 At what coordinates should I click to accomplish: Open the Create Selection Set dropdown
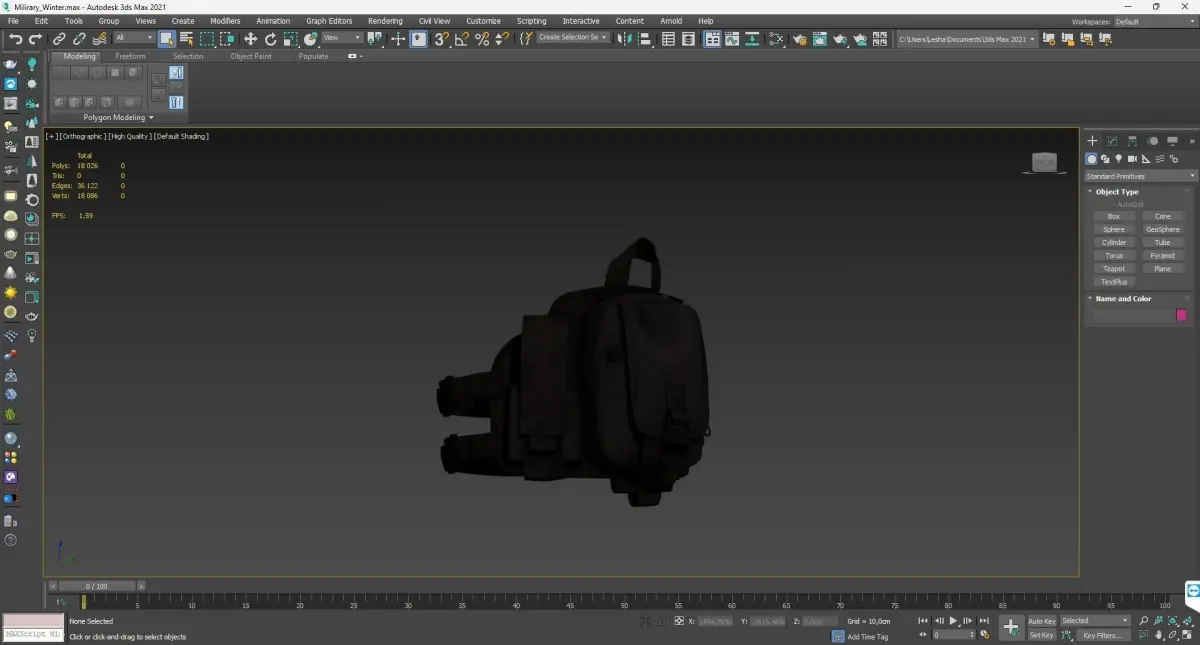pyautogui.click(x=573, y=38)
